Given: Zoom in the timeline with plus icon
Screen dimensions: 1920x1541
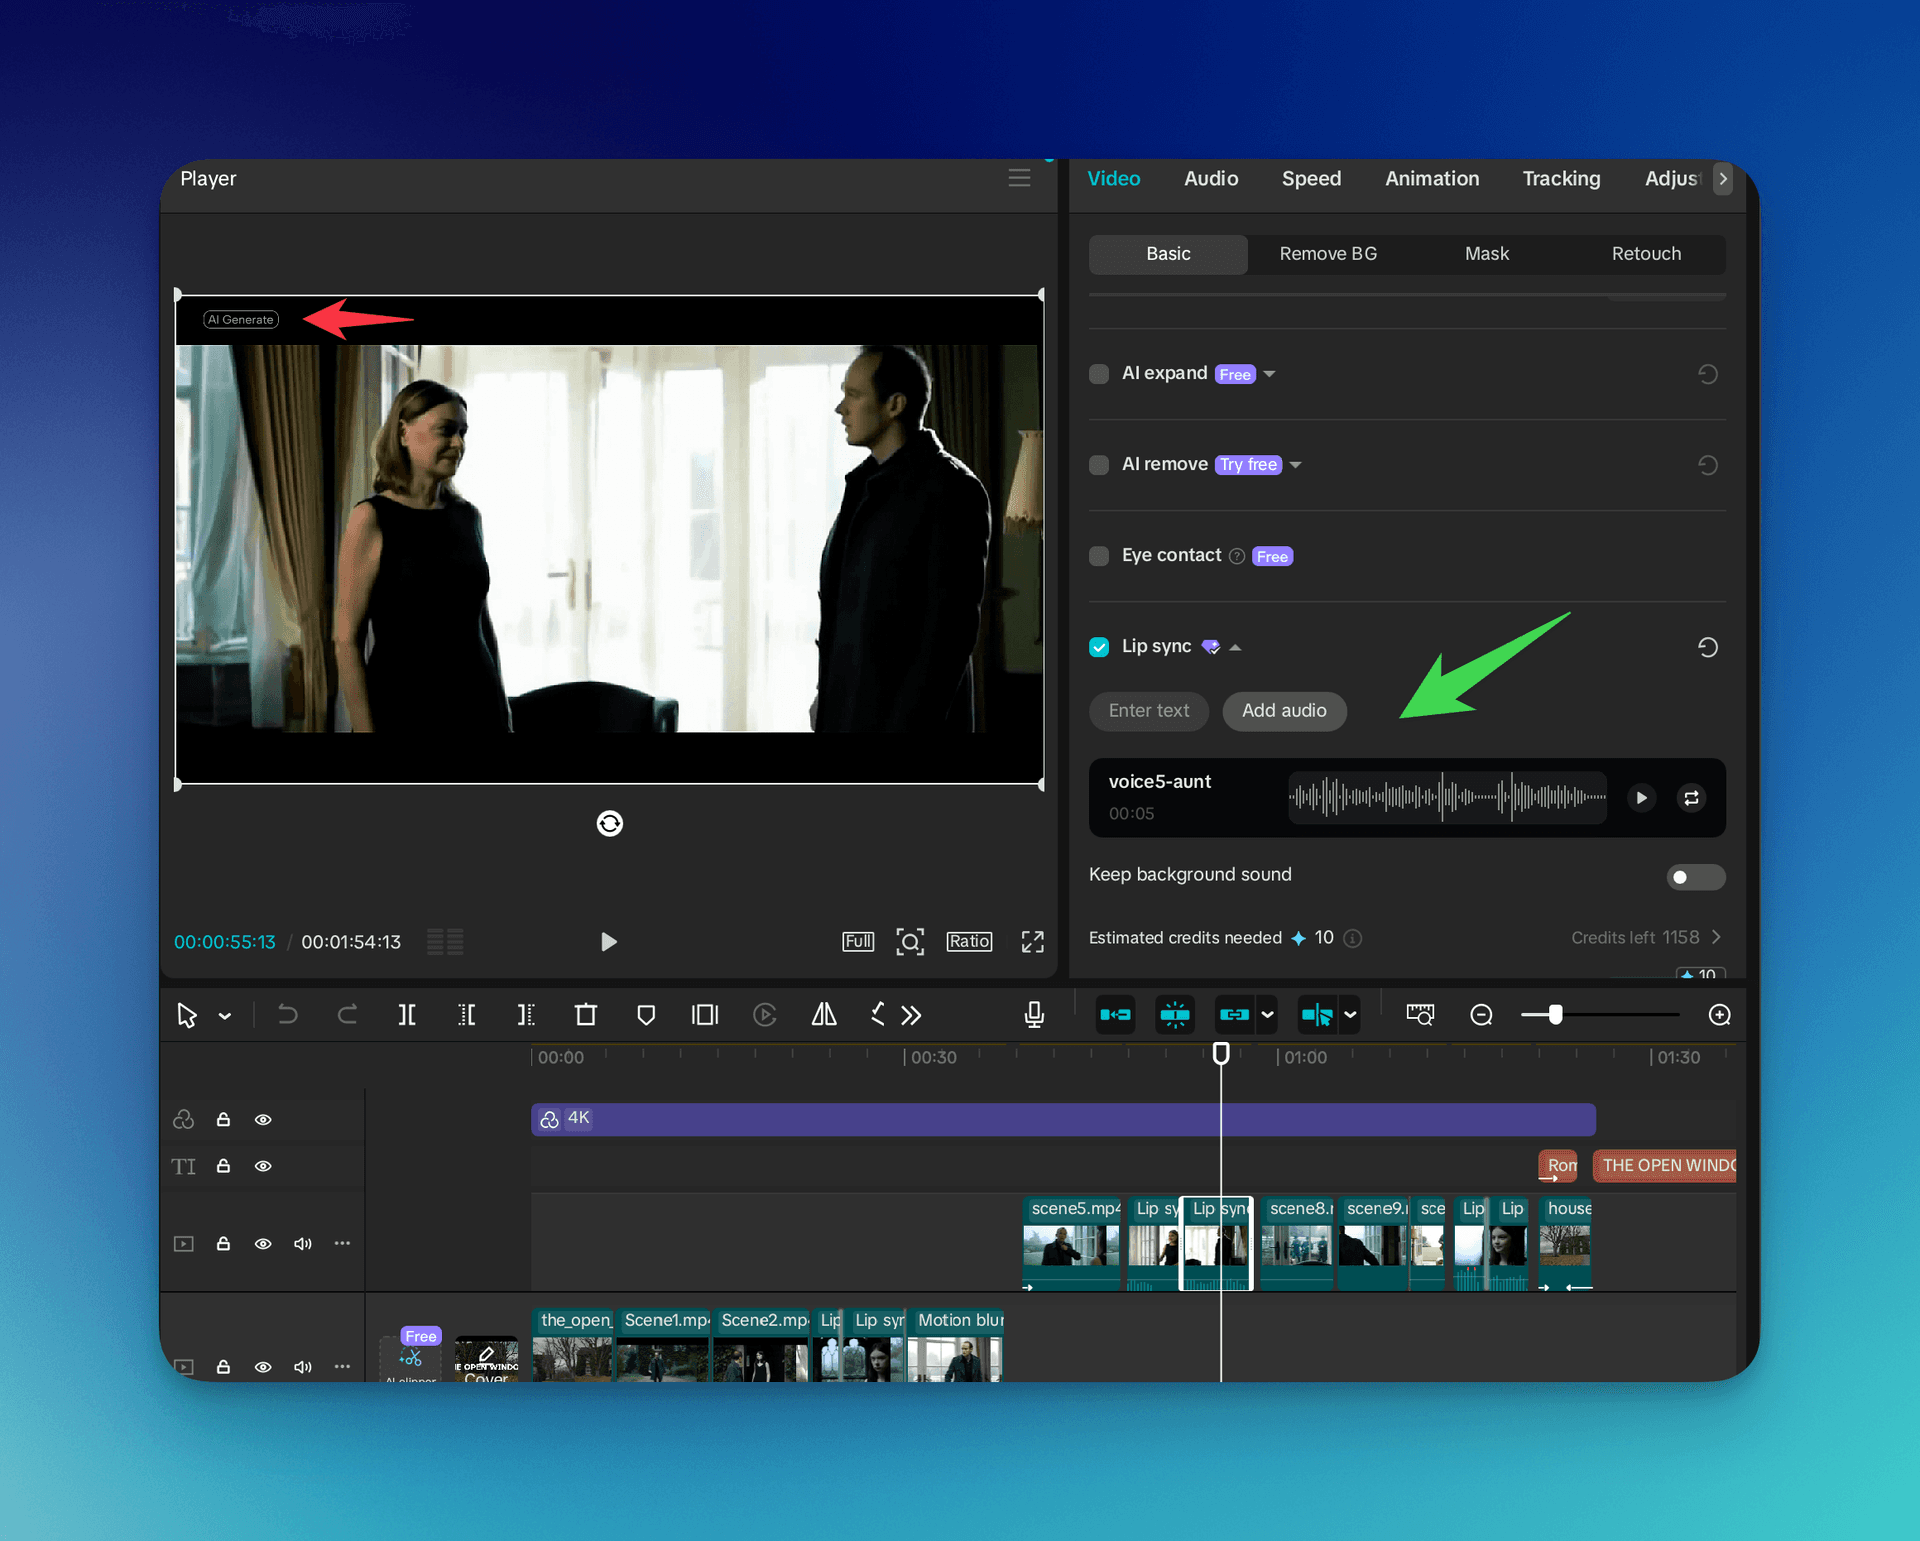Looking at the screenshot, I should (x=1719, y=1015).
